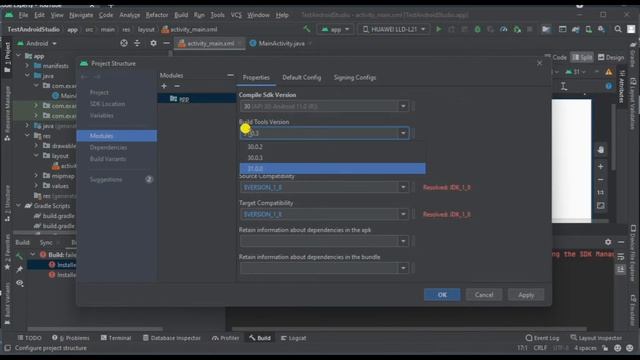The image size is (640, 360).
Task: Switch editor to Design view
Action: pos(611,58)
